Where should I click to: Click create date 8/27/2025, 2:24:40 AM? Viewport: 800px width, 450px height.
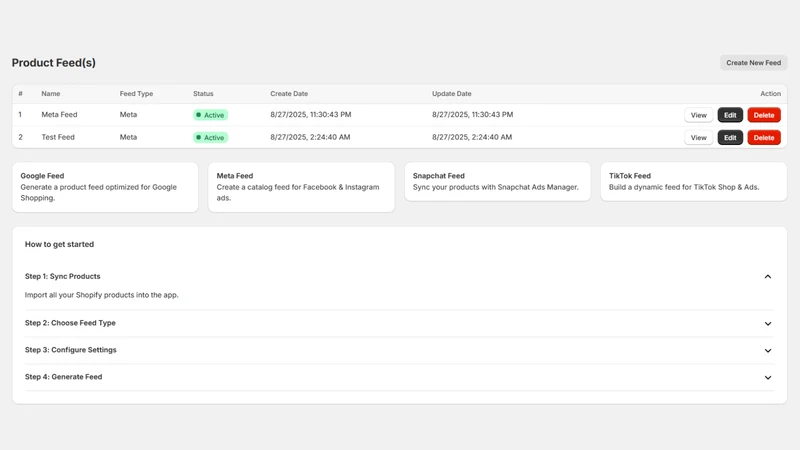310,137
